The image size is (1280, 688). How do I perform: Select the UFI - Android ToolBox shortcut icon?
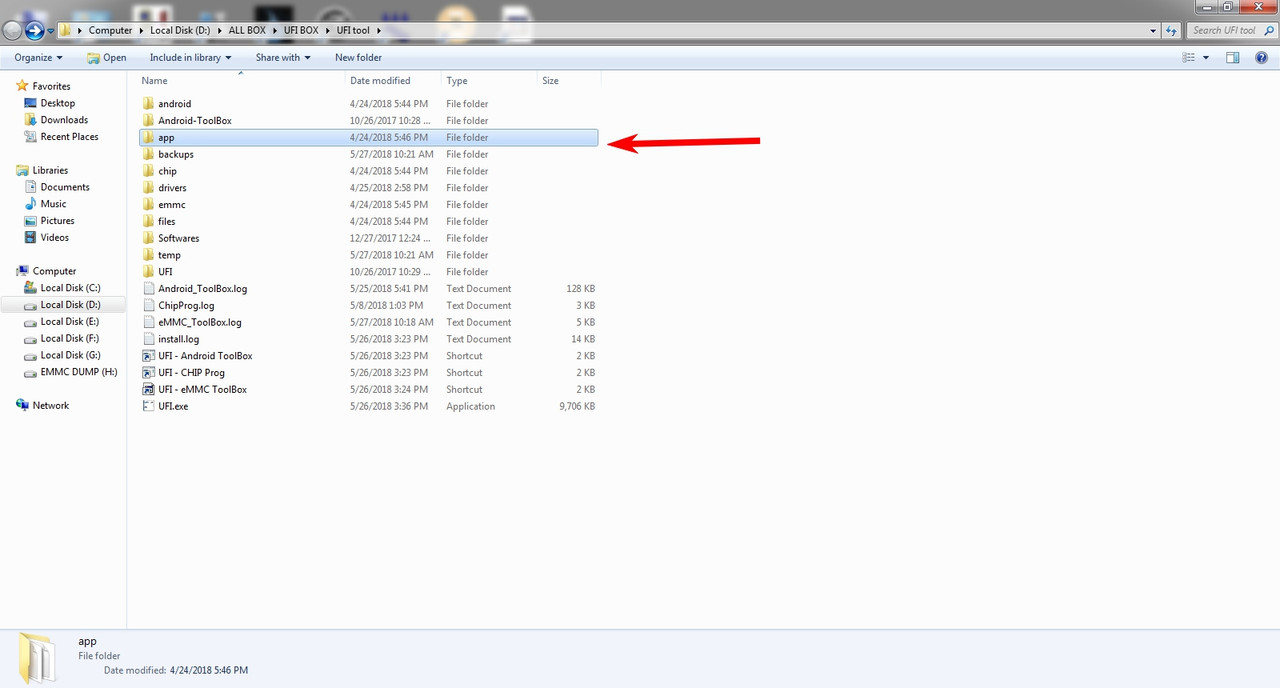(148, 356)
